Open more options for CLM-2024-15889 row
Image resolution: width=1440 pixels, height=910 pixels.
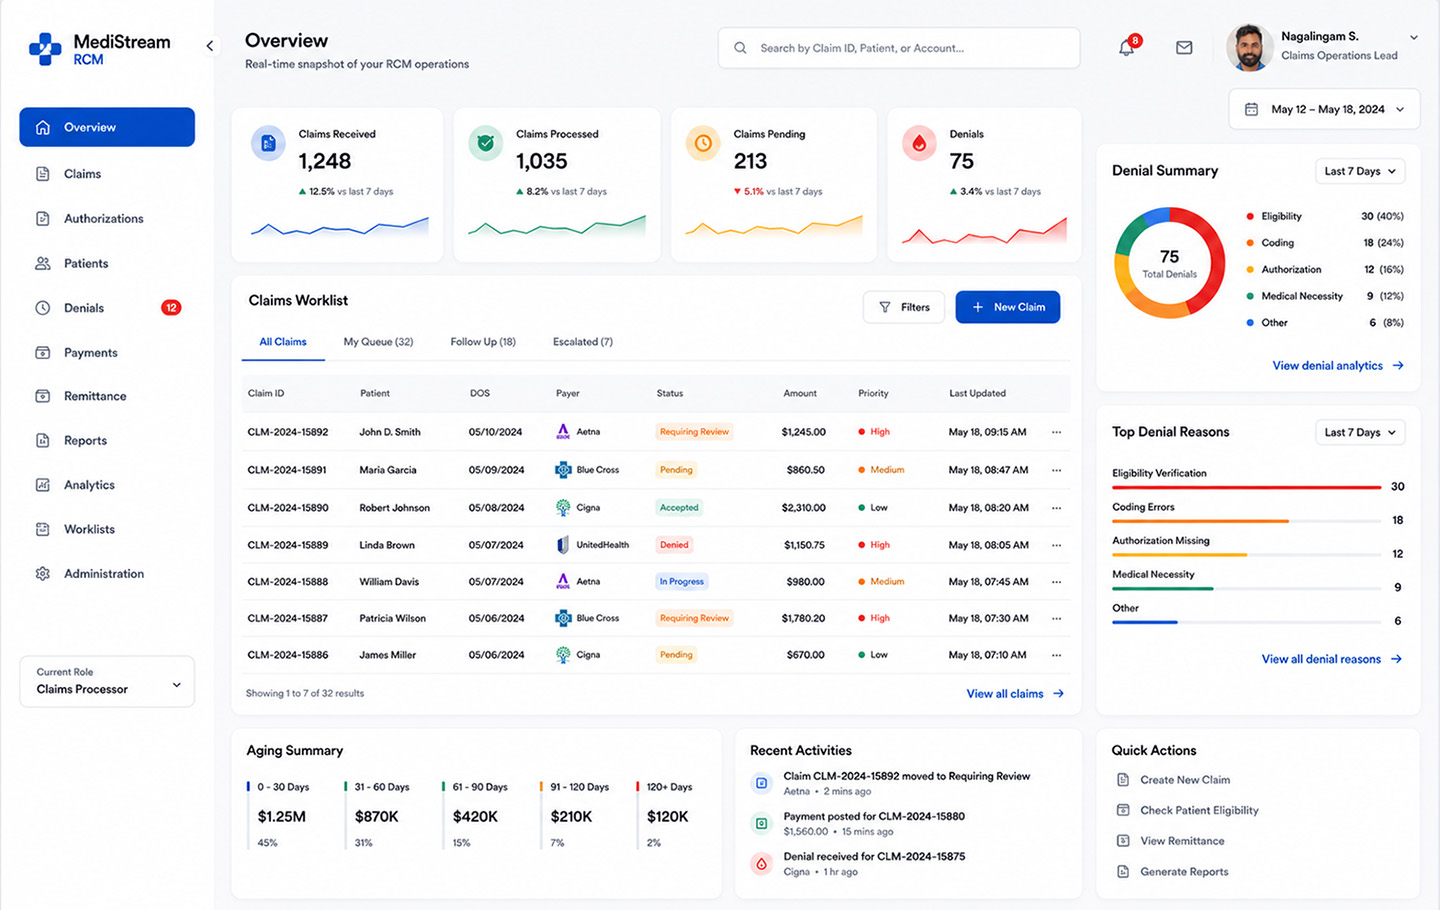(1056, 545)
